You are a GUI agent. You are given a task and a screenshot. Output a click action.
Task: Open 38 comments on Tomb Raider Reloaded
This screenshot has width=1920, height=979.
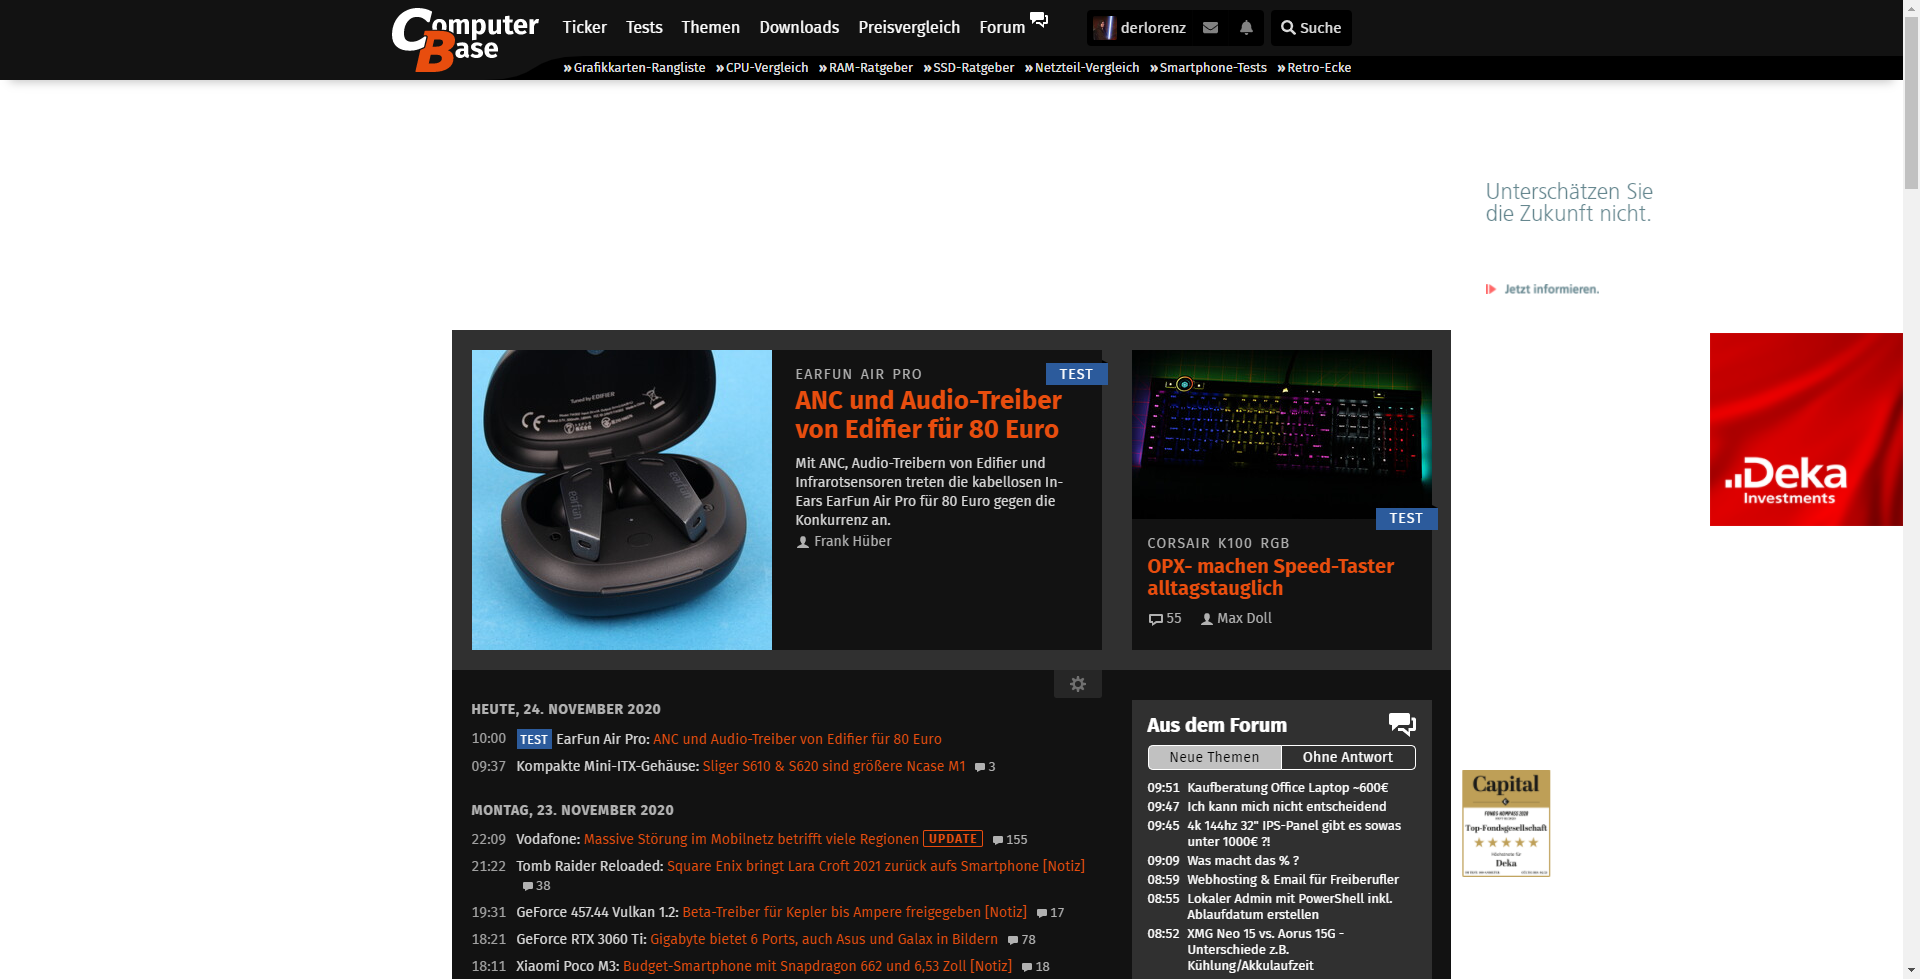(536, 886)
